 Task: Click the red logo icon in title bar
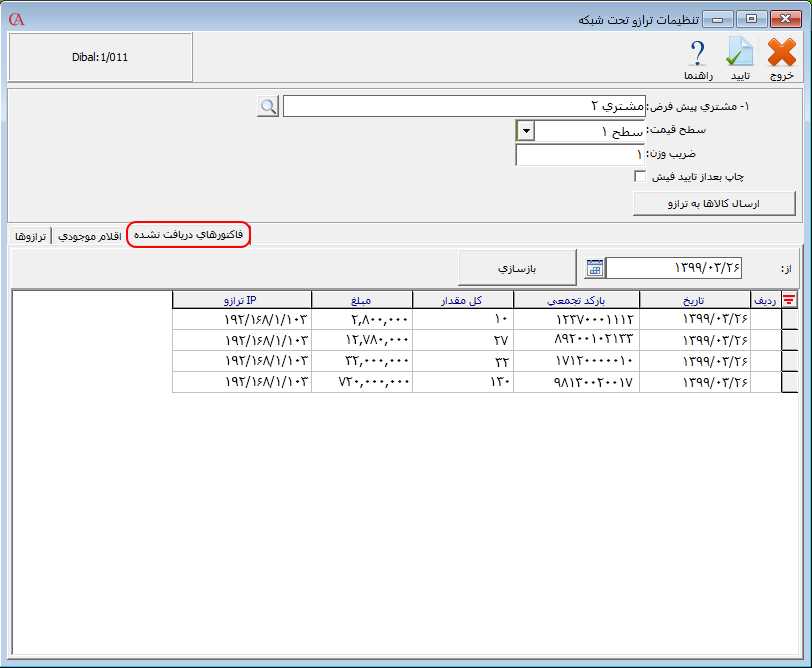[x=15, y=19]
